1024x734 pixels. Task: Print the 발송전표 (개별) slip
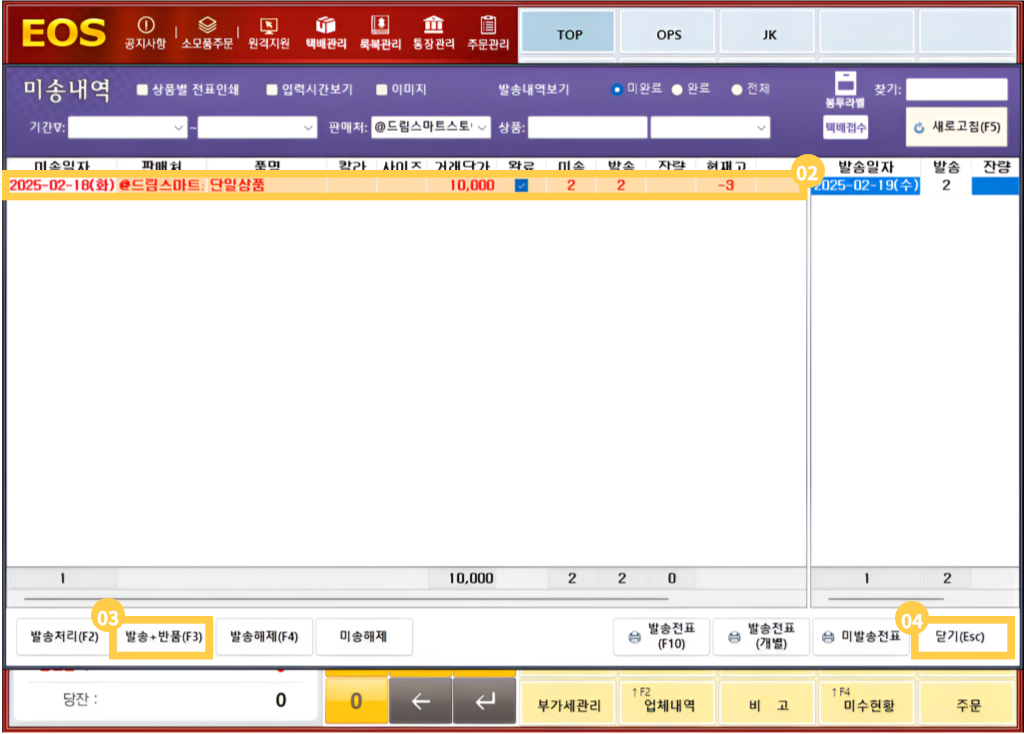761,637
